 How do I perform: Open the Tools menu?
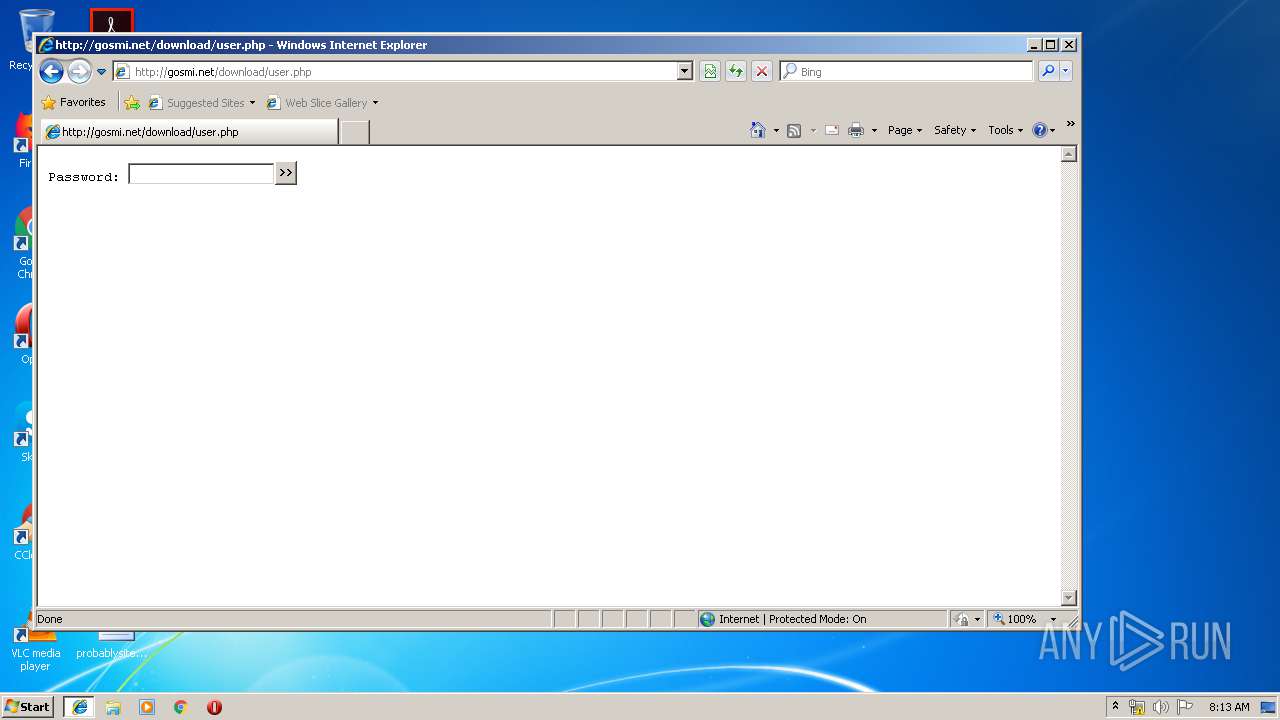click(x=1006, y=130)
